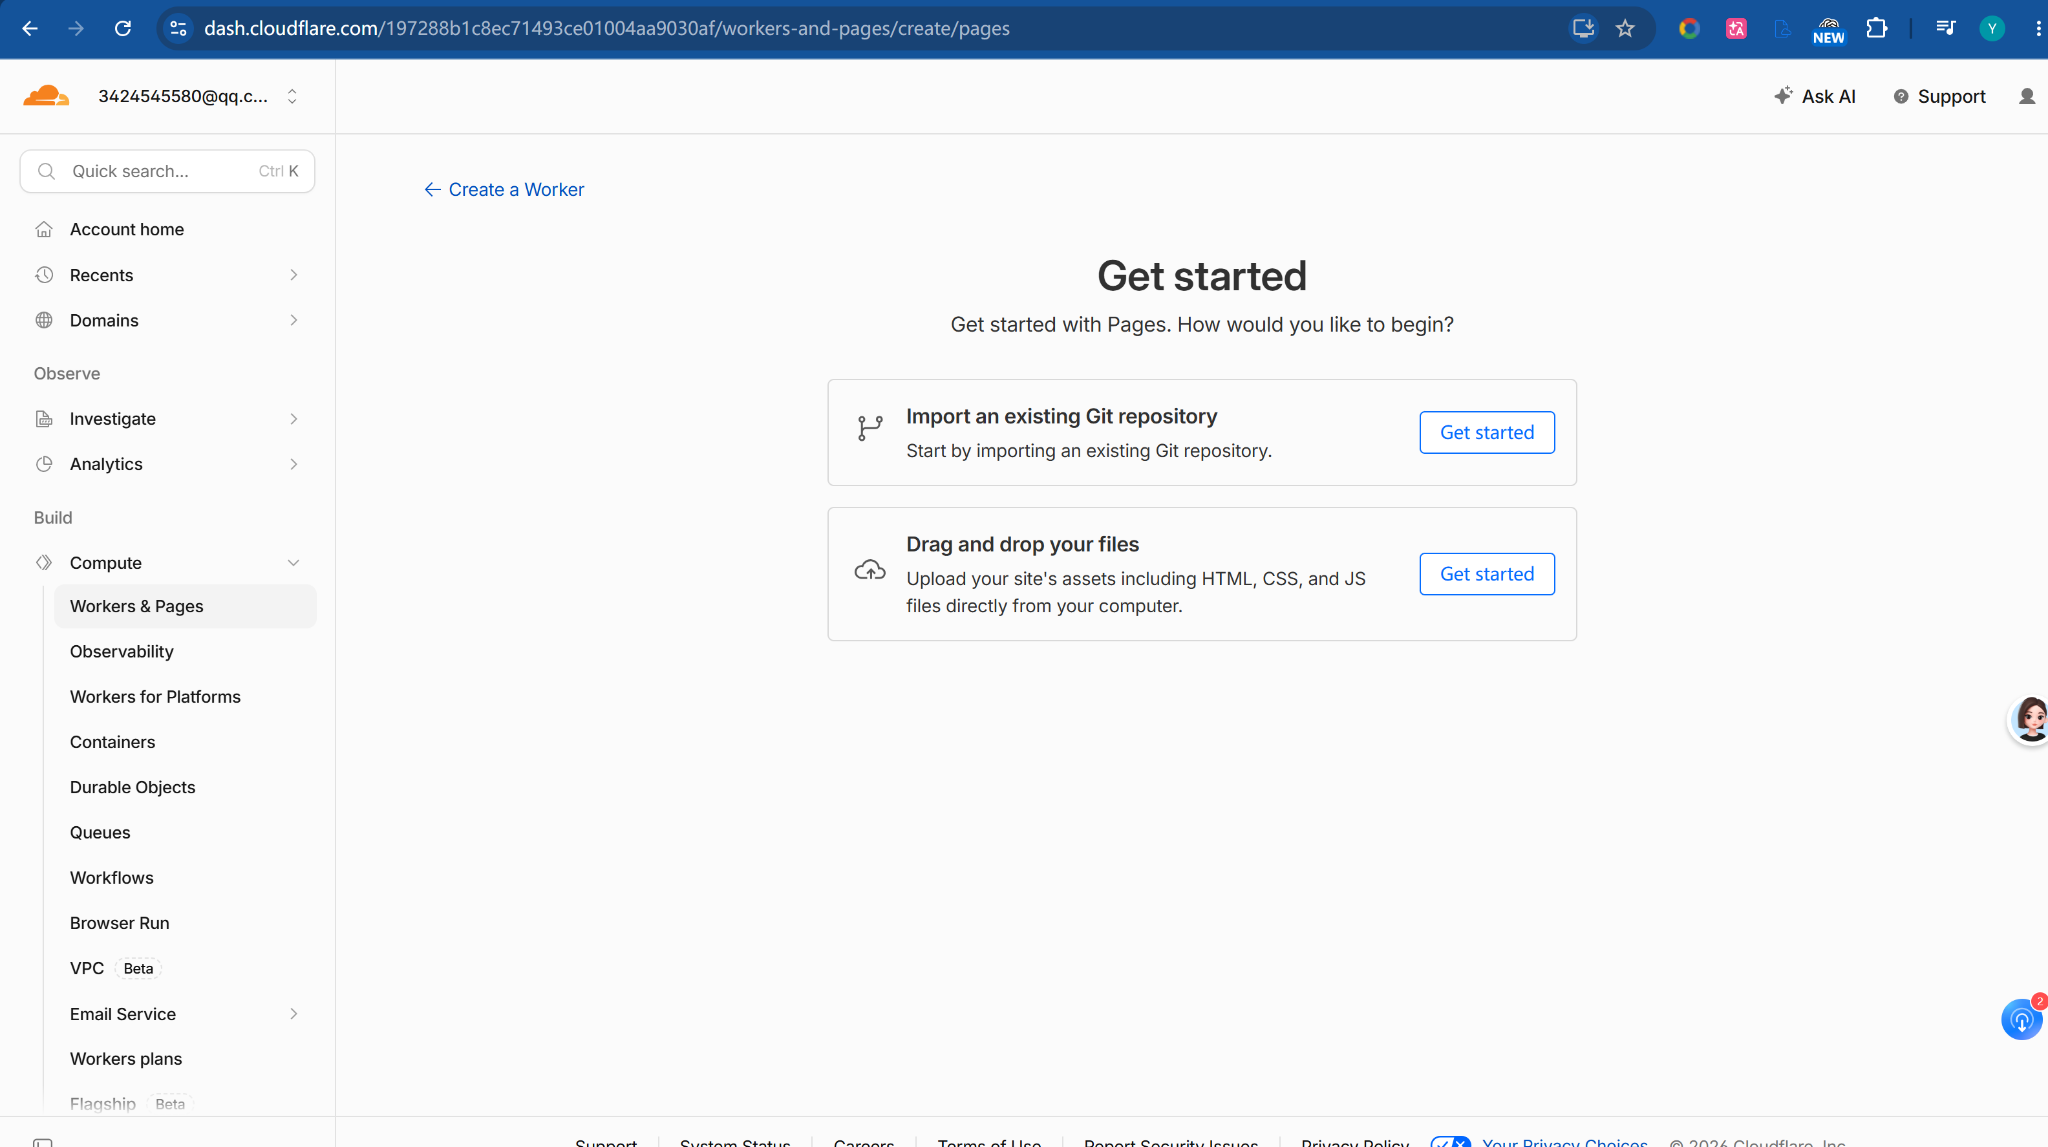Viewport: 2048px width, 1147px height.
Task: Click the Git branch icon in import card
Action: [x=870, y=429]
